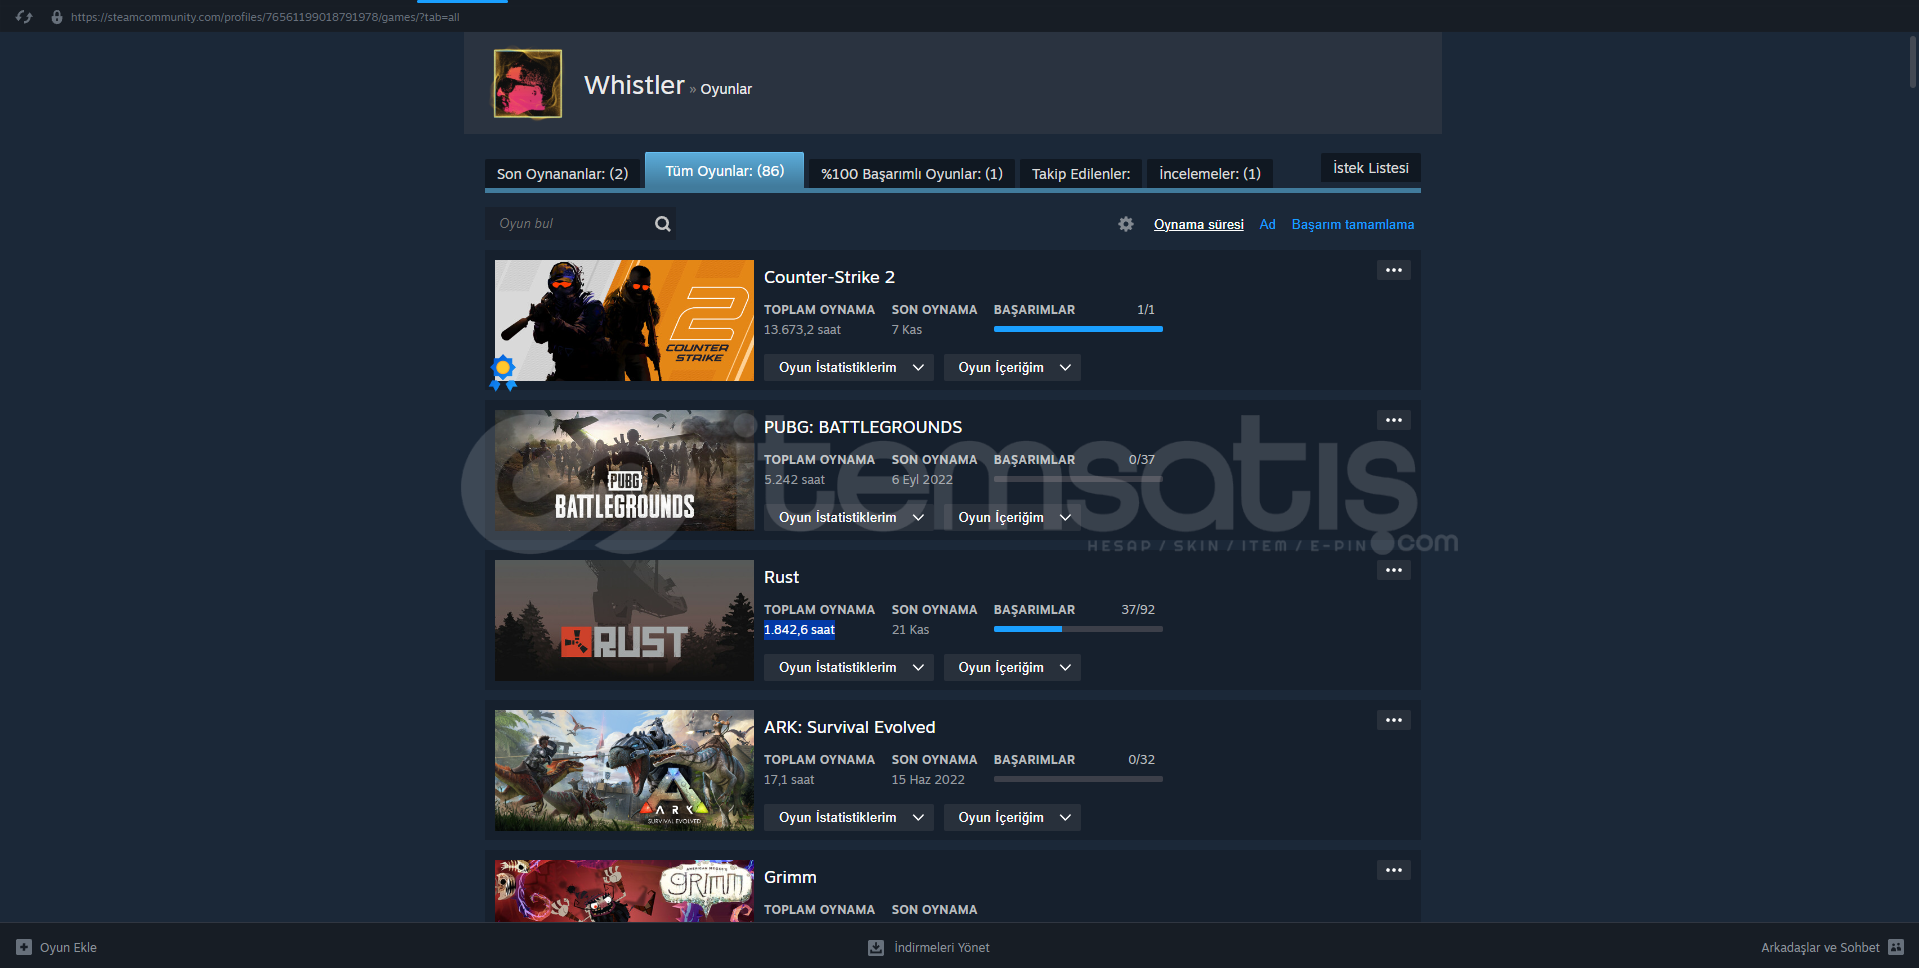Expand ARK Oyun İçeriğim dropdown

point(1012,817)
